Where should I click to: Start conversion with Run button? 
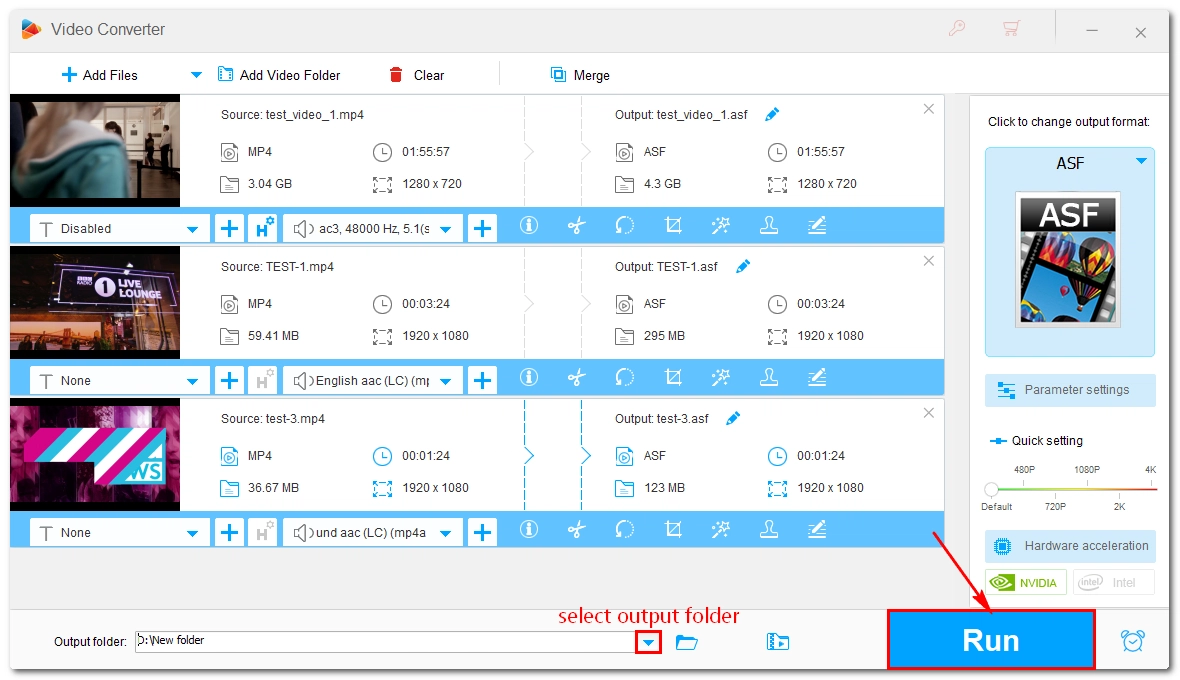click(990, 640)
